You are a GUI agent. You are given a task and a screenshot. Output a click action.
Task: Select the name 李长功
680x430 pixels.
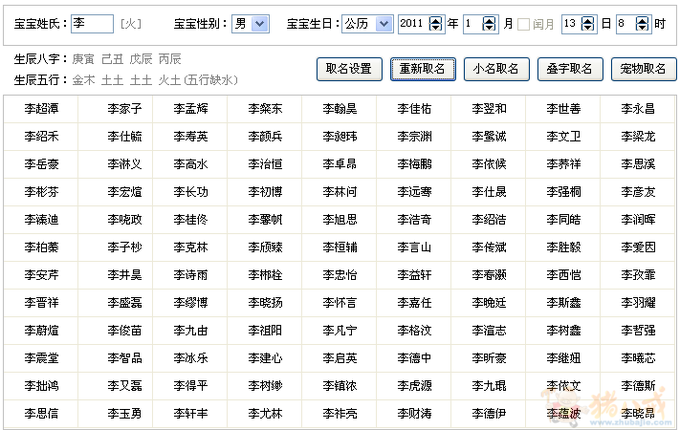(x=190, y=192)
